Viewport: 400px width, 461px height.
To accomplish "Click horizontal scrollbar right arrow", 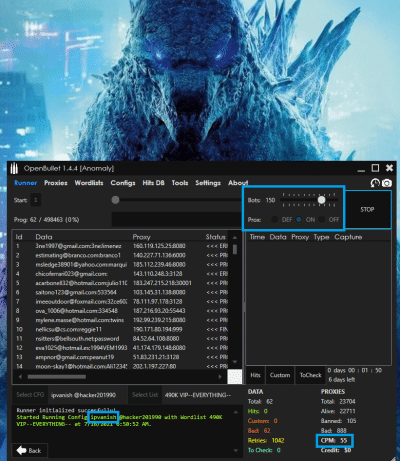I will coord(220,377).
